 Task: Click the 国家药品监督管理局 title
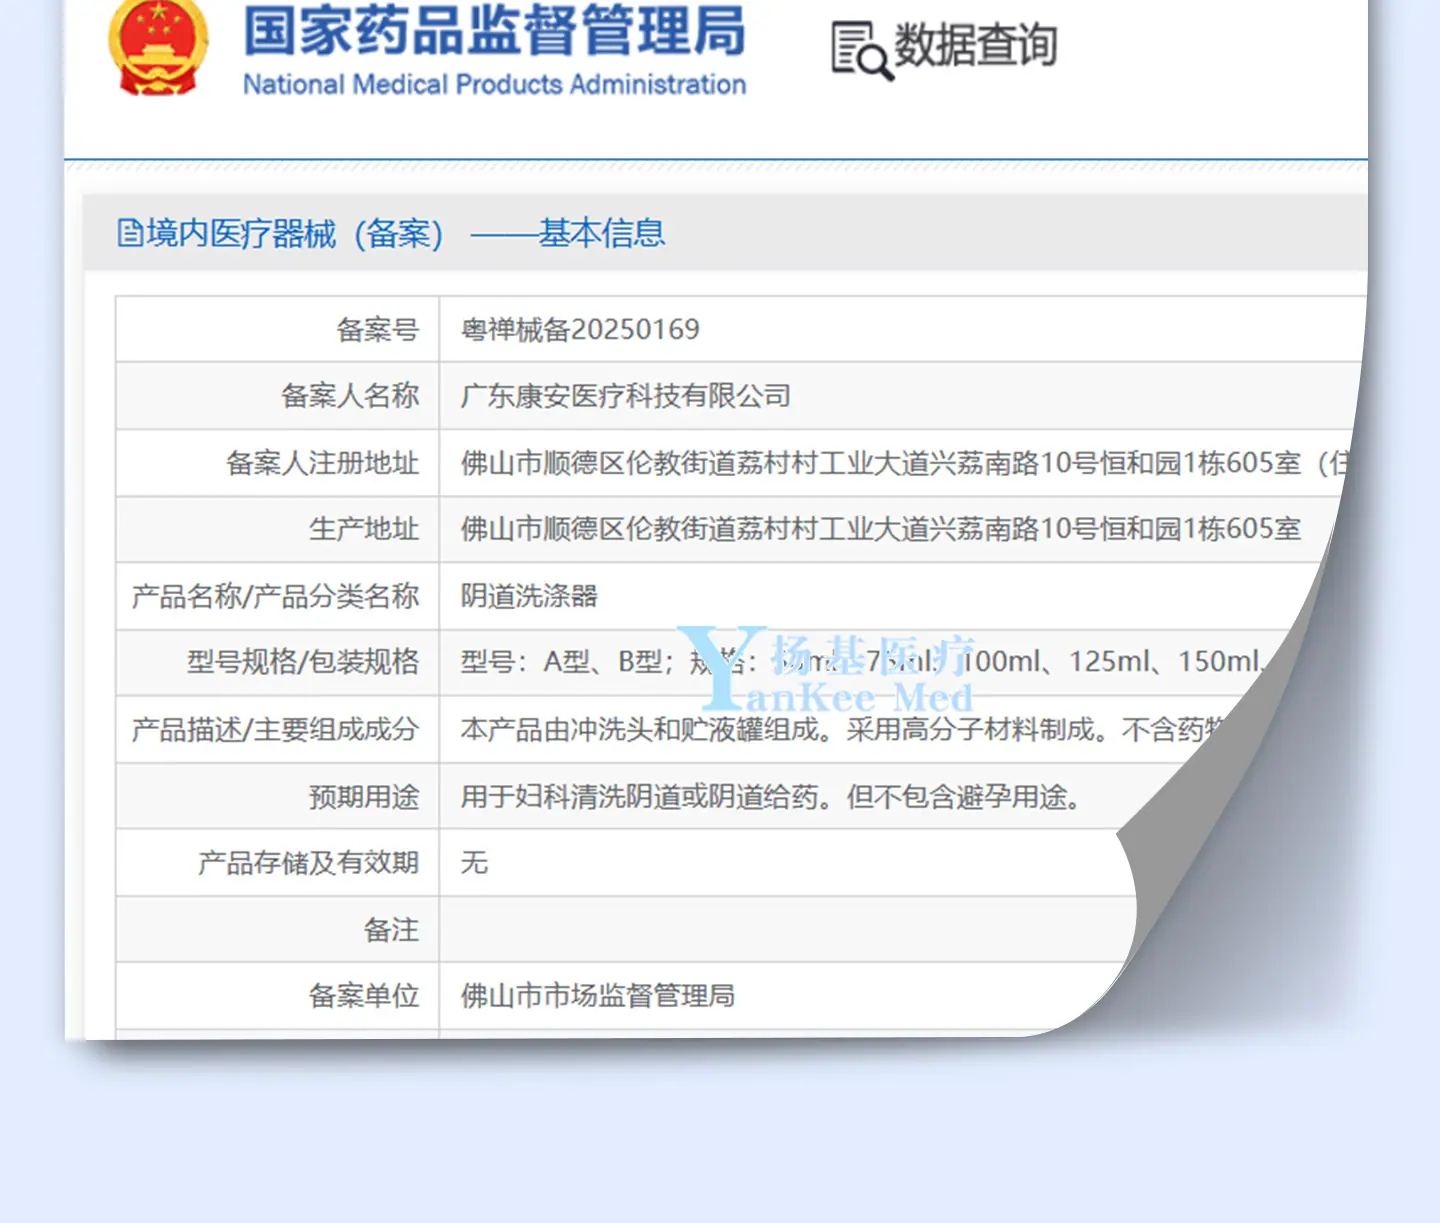coord(495,31)
